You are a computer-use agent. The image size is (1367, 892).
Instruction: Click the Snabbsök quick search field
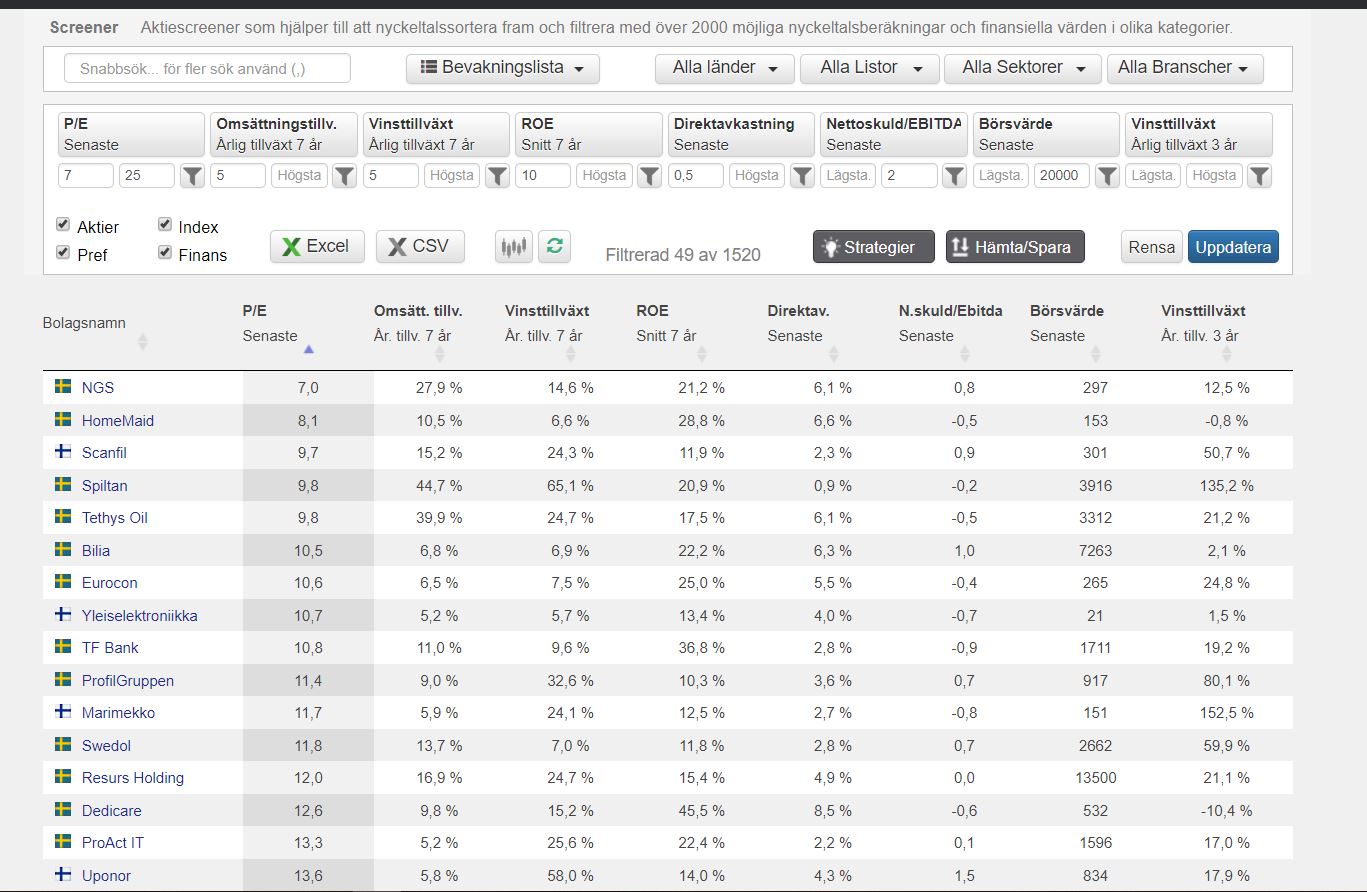[208, 69]
